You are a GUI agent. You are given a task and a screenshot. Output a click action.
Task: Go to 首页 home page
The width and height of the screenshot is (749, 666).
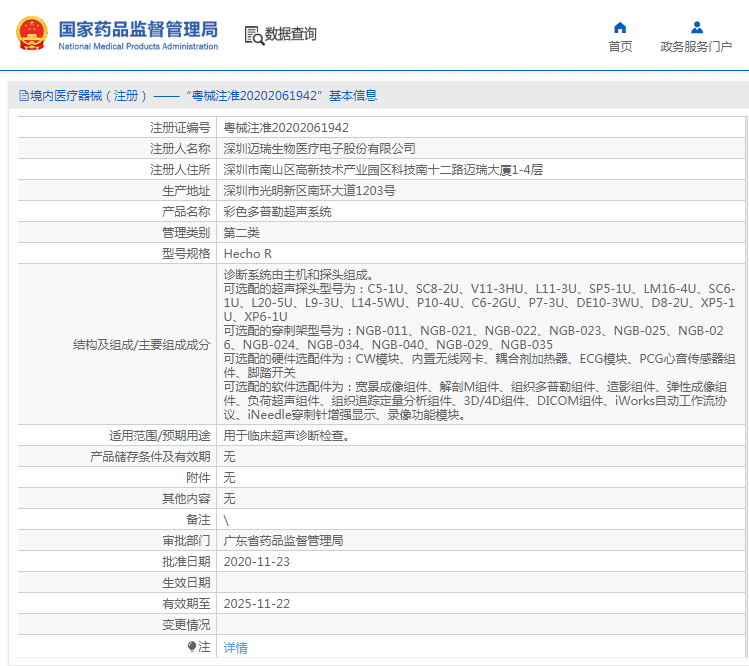tap(620, 46)
